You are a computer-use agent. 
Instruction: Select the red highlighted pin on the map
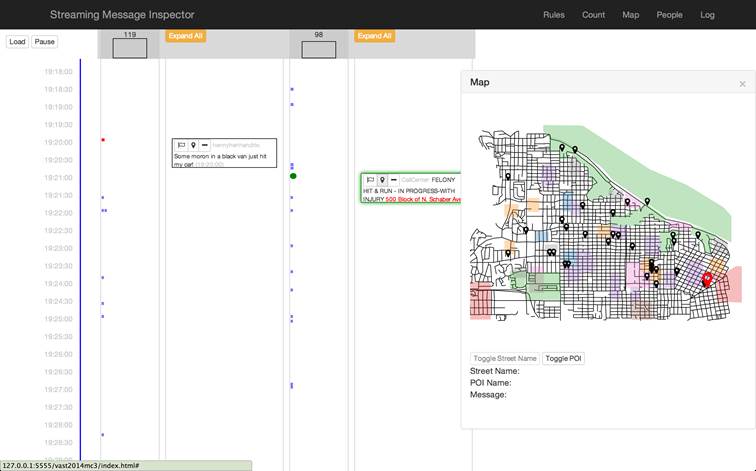pyautogui.click(x=707, y=280)
